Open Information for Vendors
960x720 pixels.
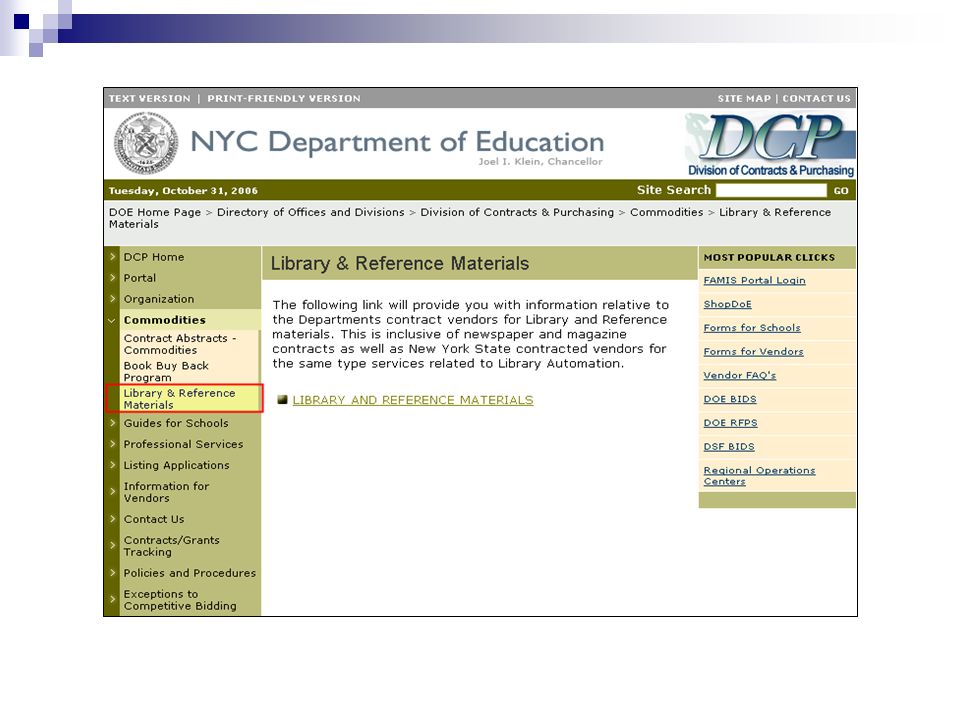pos(166,492)
